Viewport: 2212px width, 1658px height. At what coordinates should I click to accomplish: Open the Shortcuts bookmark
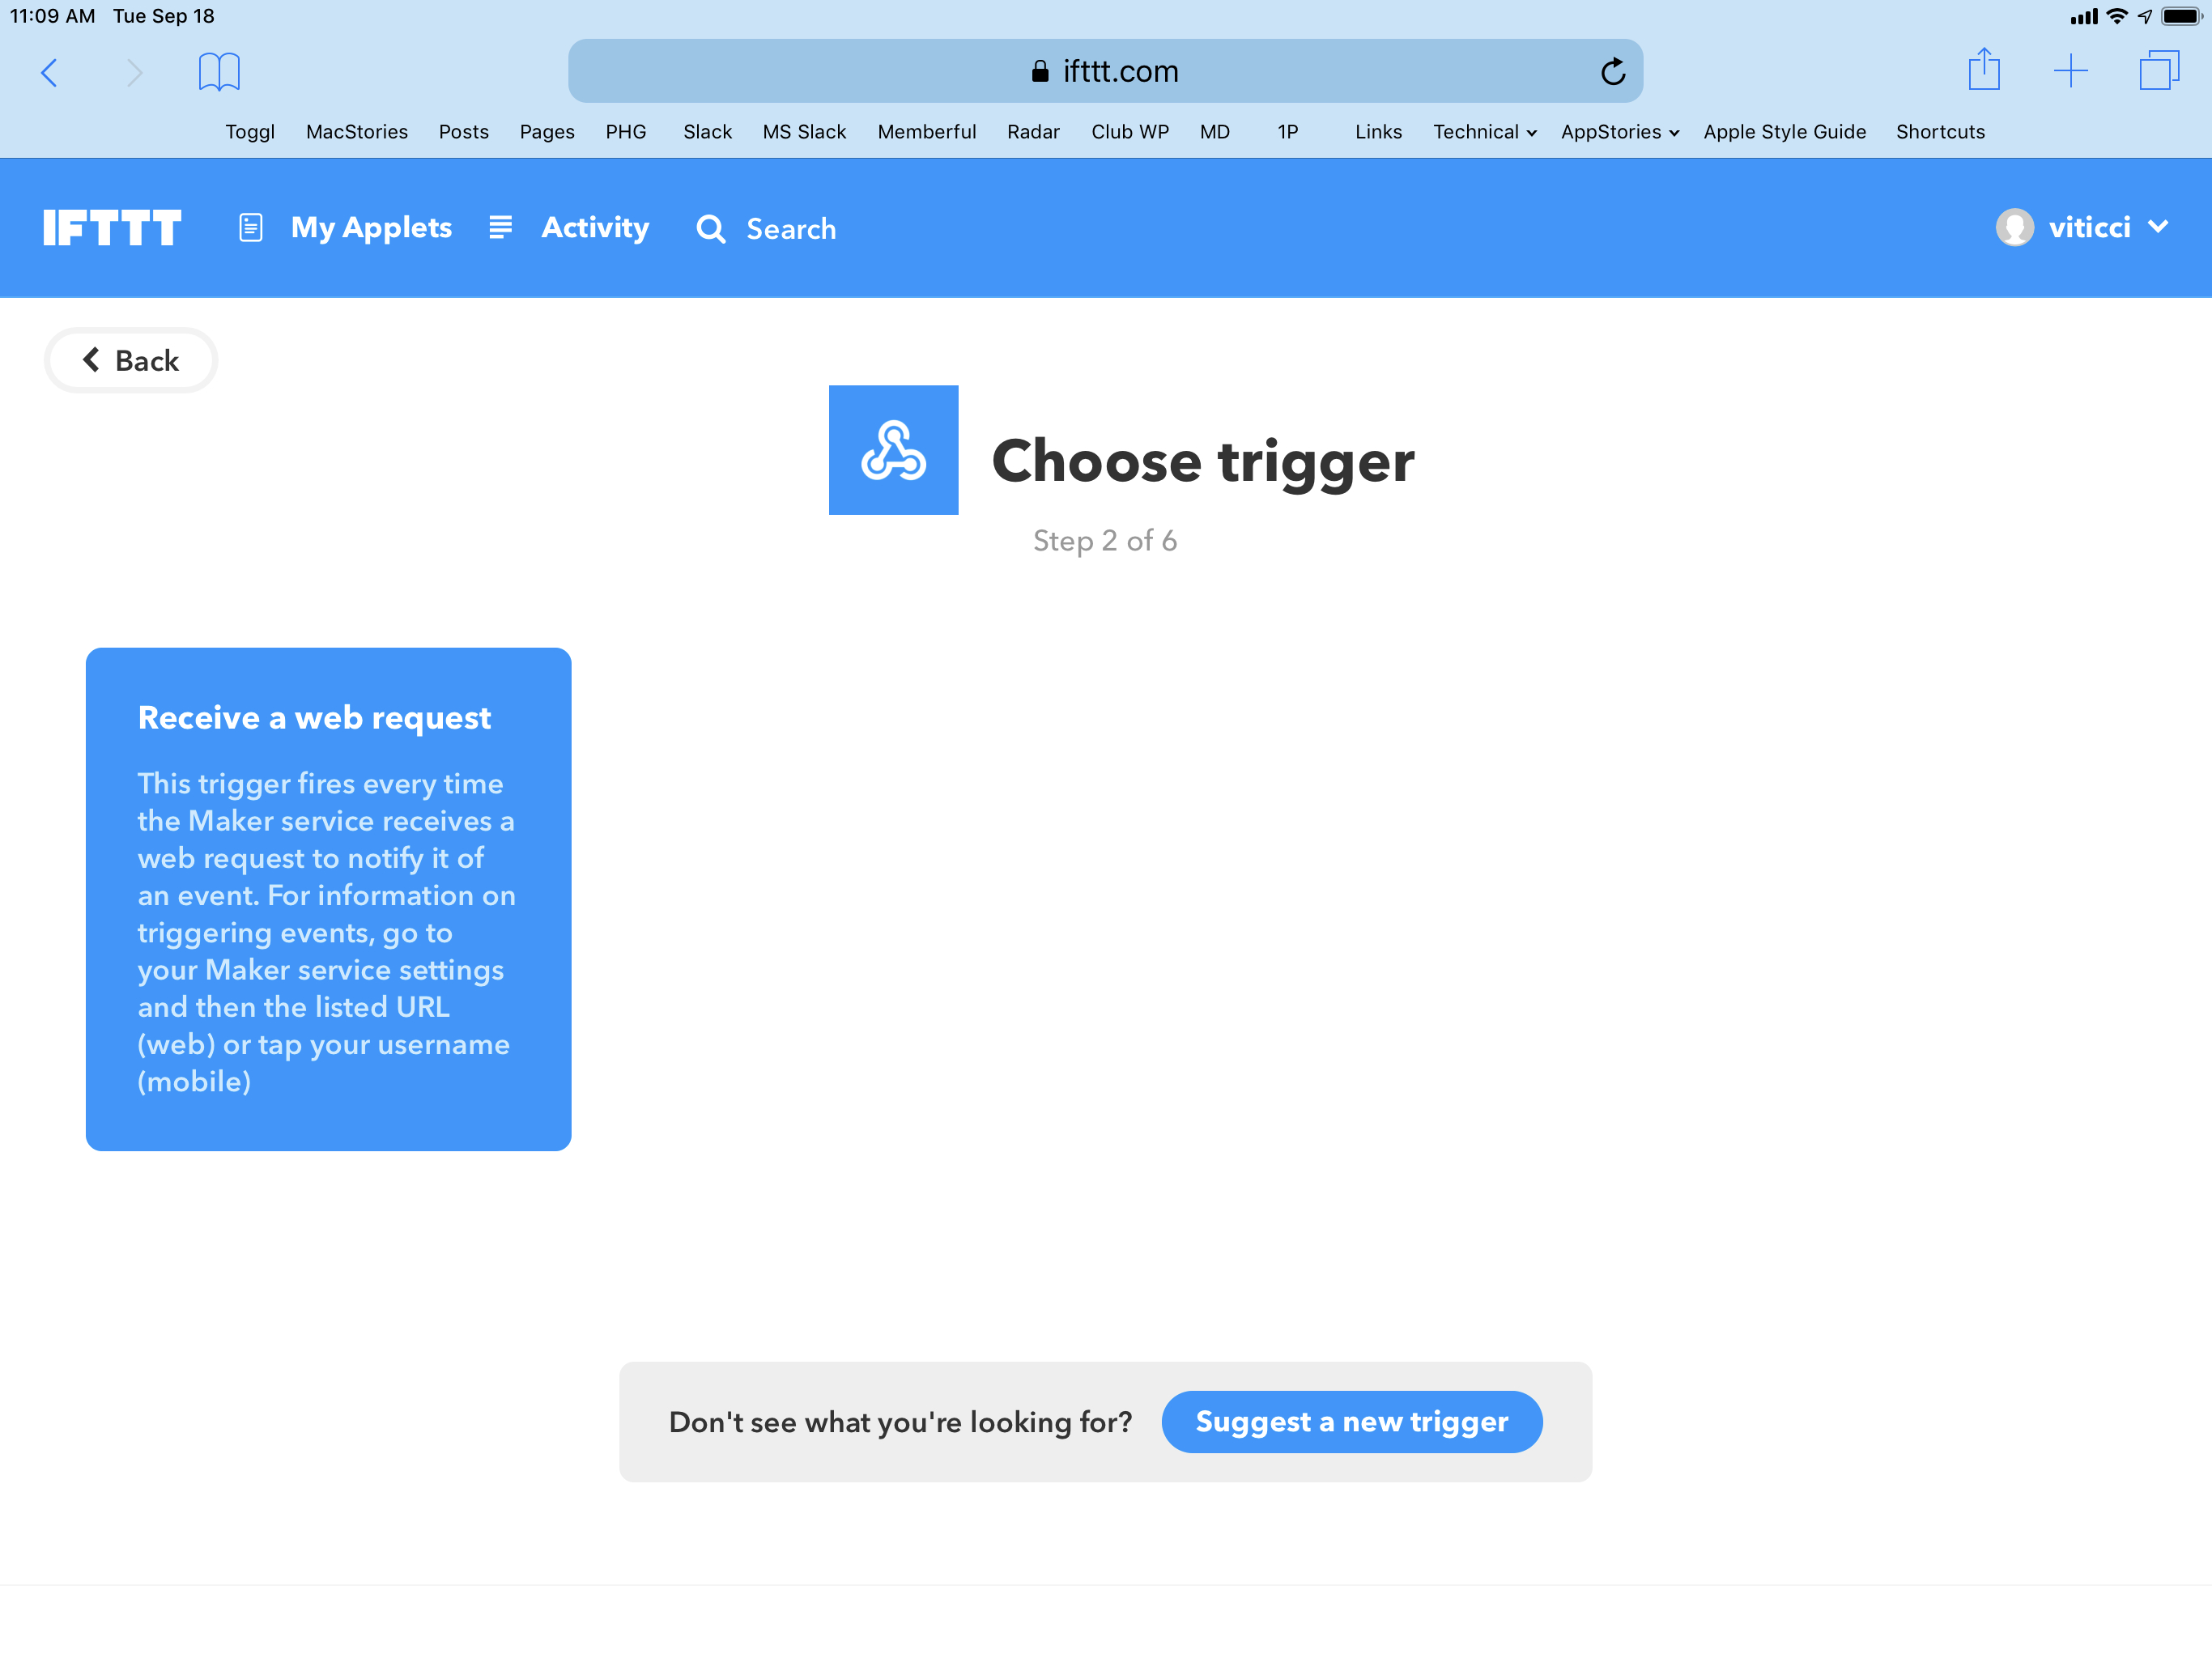tap(1940, 132)
